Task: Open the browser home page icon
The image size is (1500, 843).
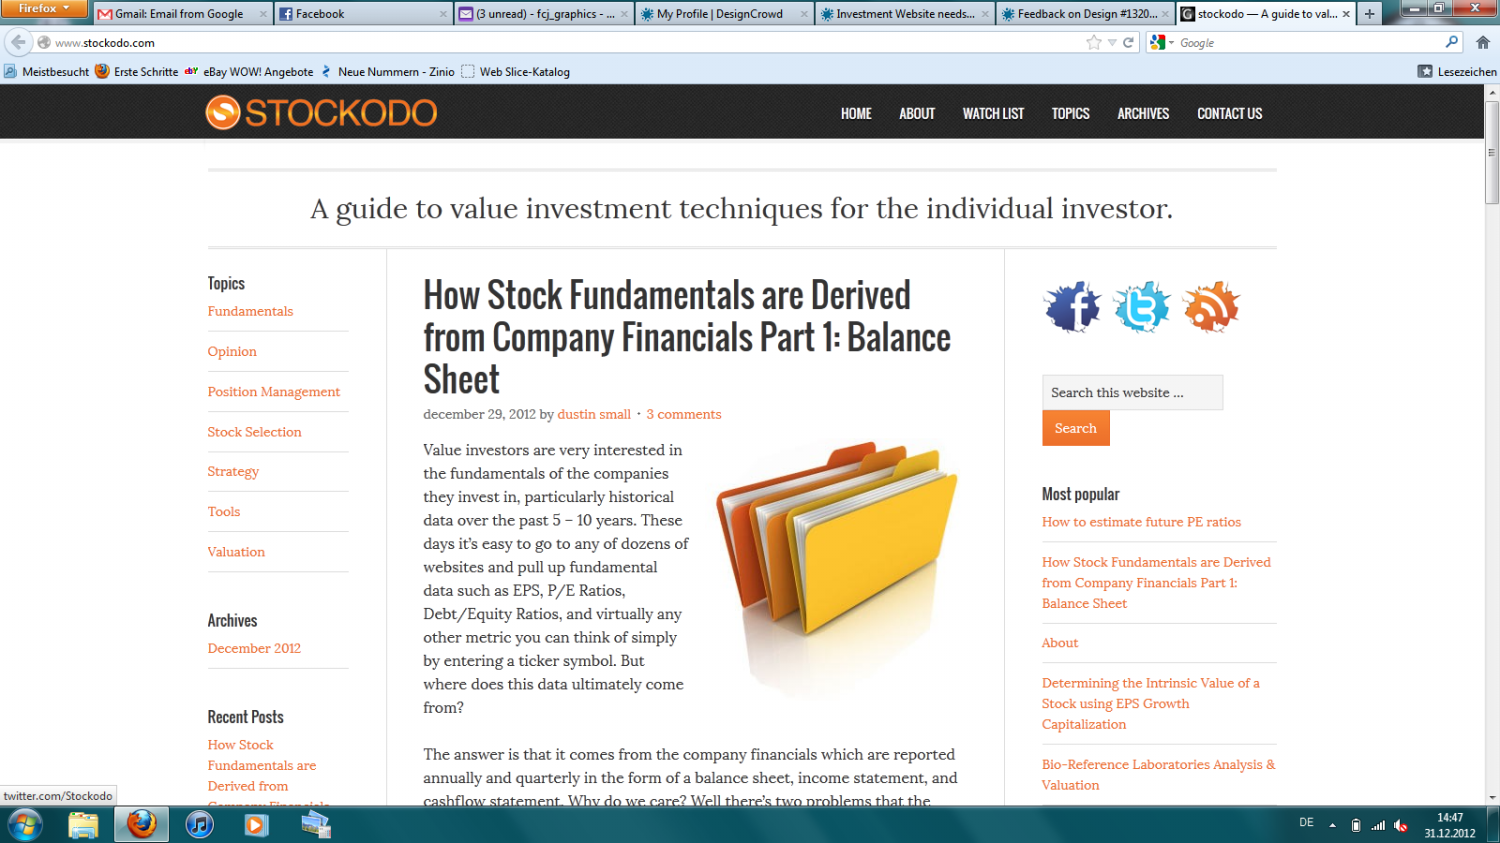Action: [x=1483, y=42]
